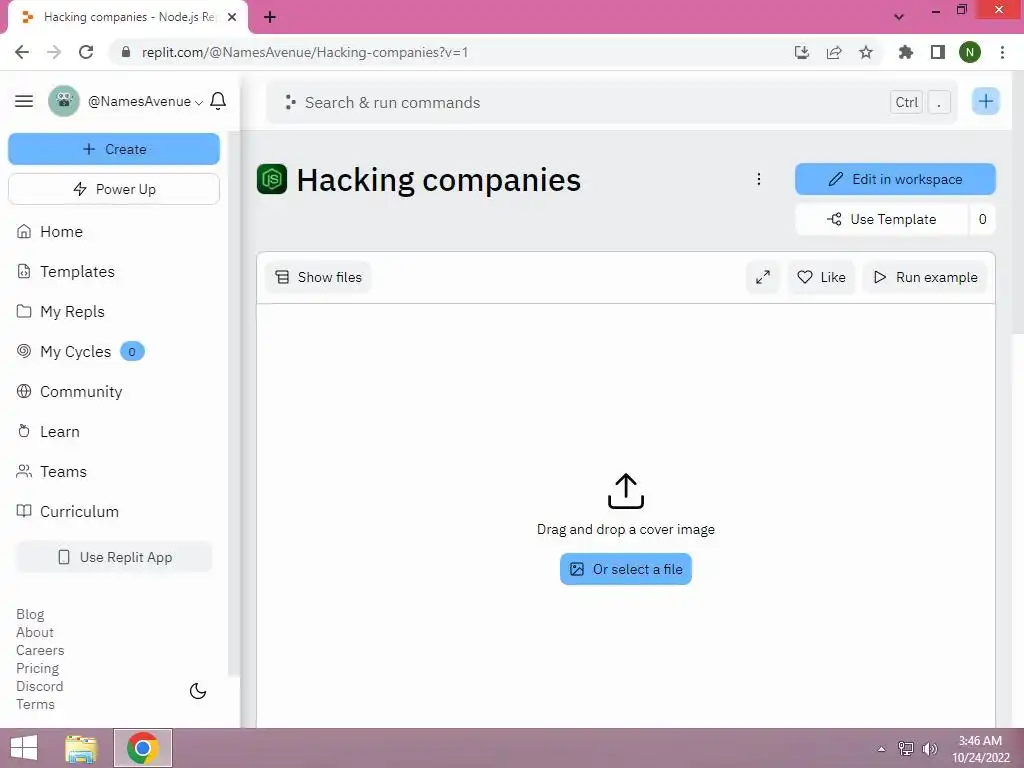Open File Explorer from the taskbar

tap(81, 748)
